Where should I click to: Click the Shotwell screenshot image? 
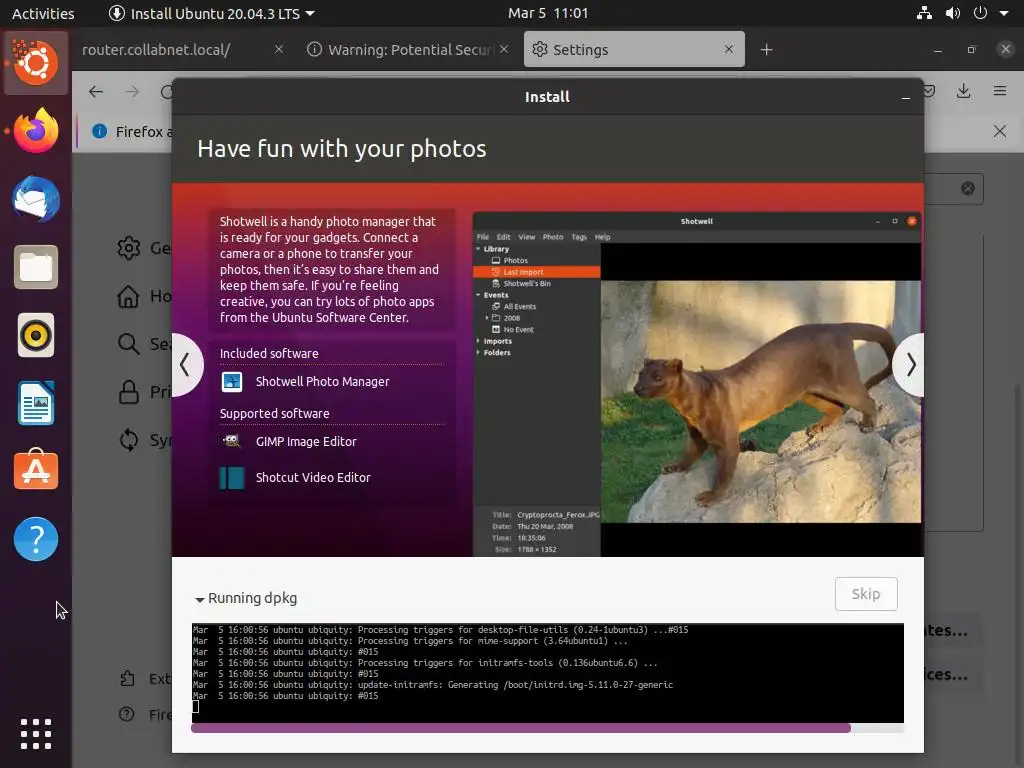click(x=697, y=384)
